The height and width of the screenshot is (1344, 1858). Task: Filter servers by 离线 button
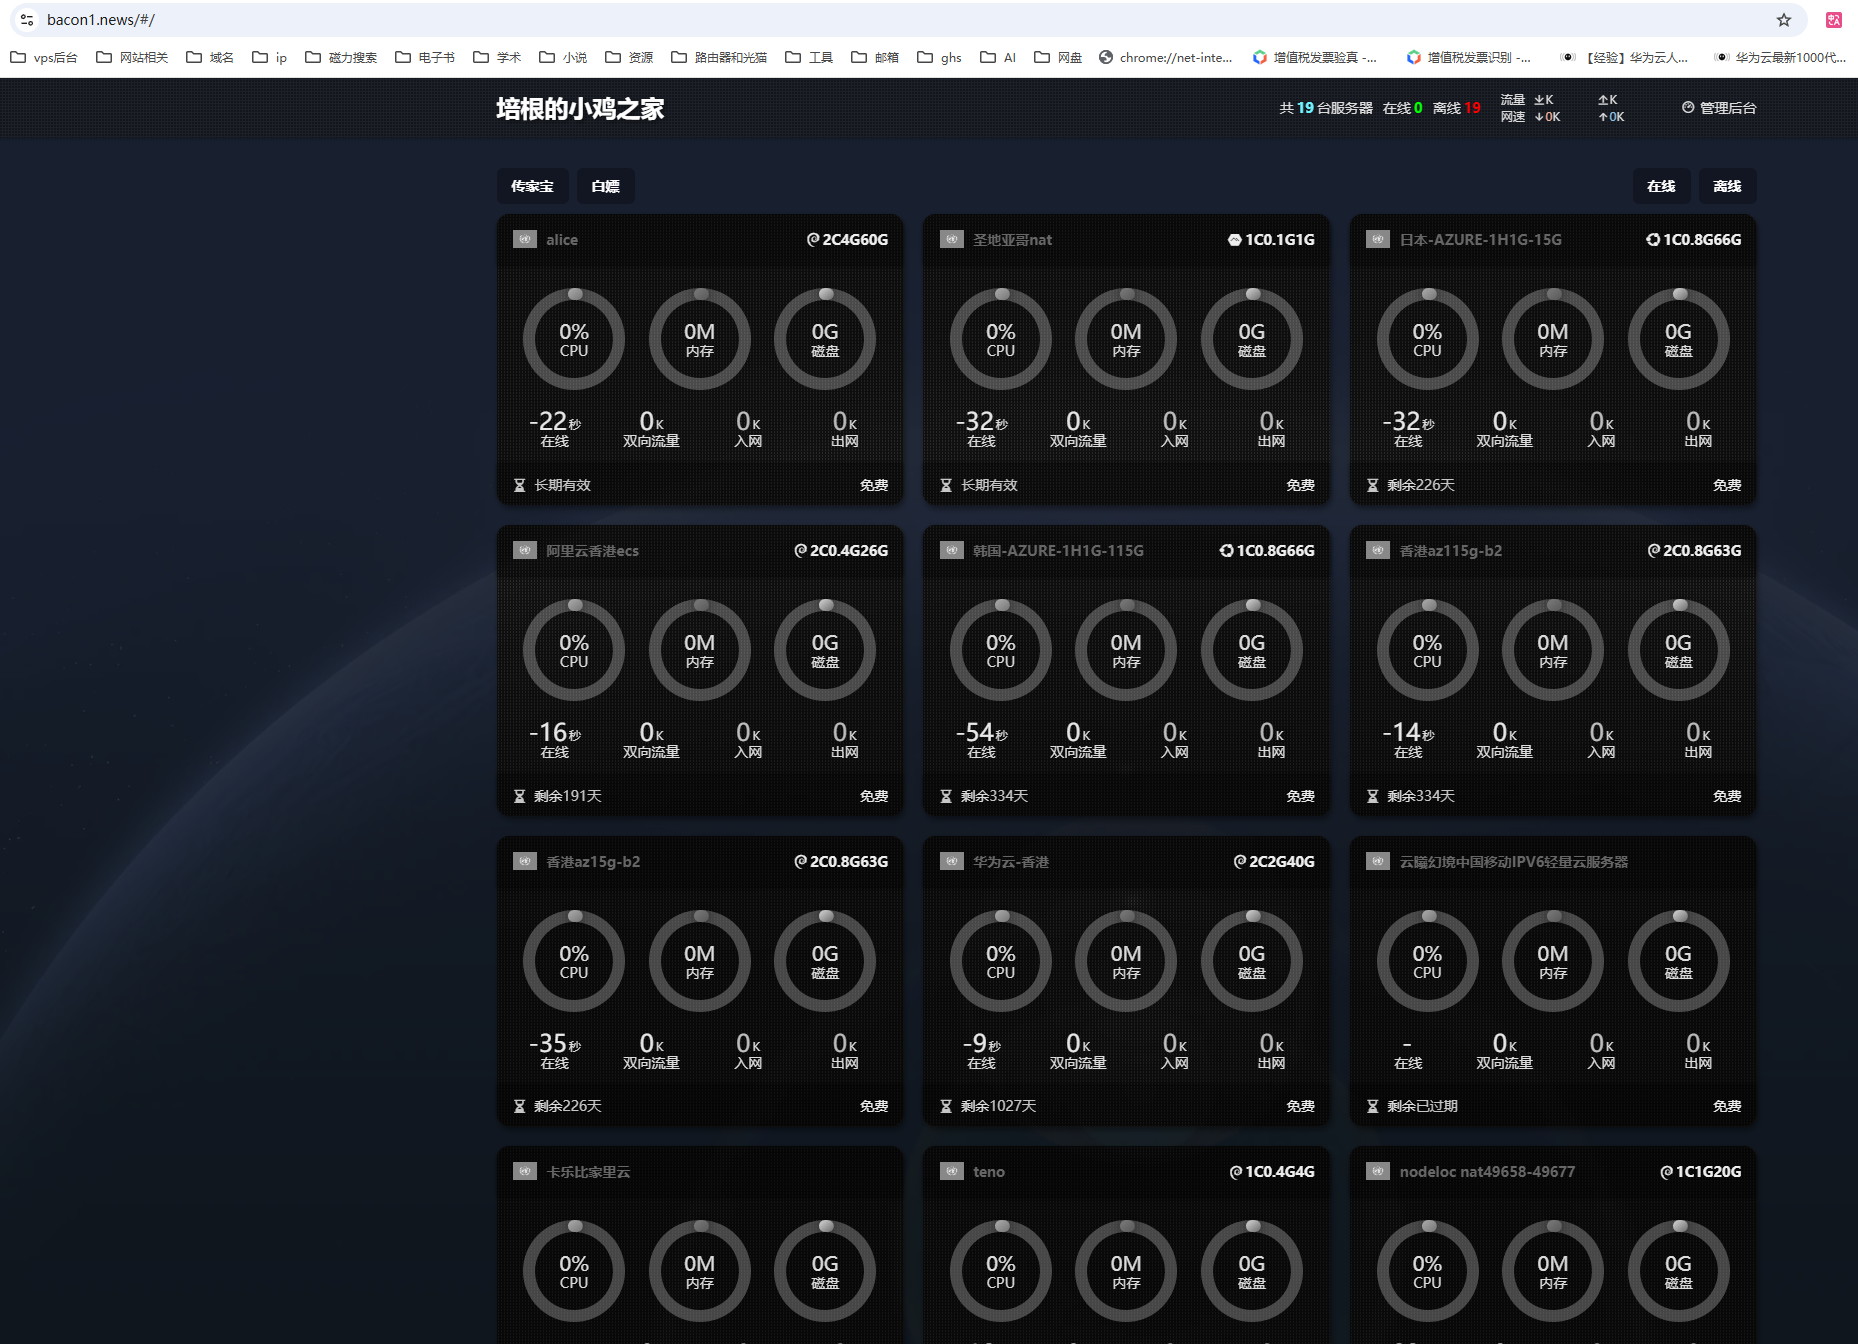[x=1727, y=186]
